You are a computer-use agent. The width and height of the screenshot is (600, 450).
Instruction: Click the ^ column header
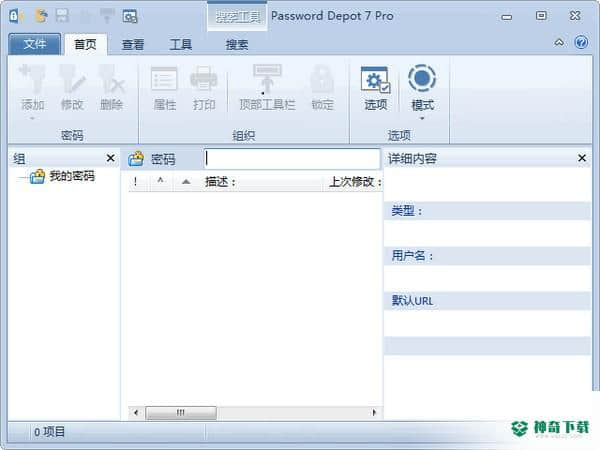(x=160, y=180)
